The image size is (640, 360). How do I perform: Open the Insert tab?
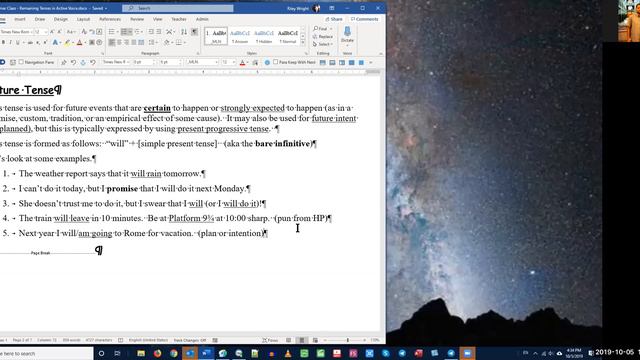20,19
